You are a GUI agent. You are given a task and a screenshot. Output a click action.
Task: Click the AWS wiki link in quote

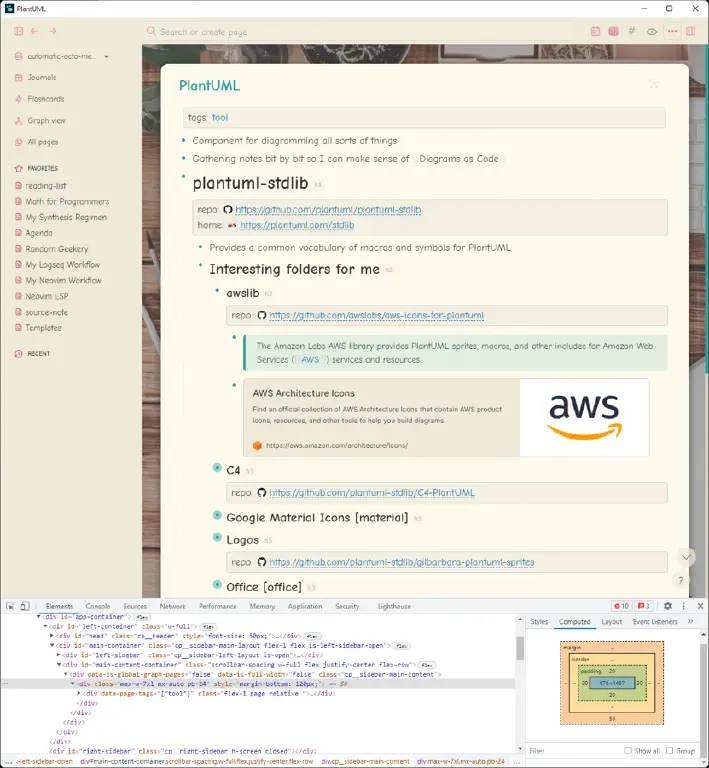[310, 360]
